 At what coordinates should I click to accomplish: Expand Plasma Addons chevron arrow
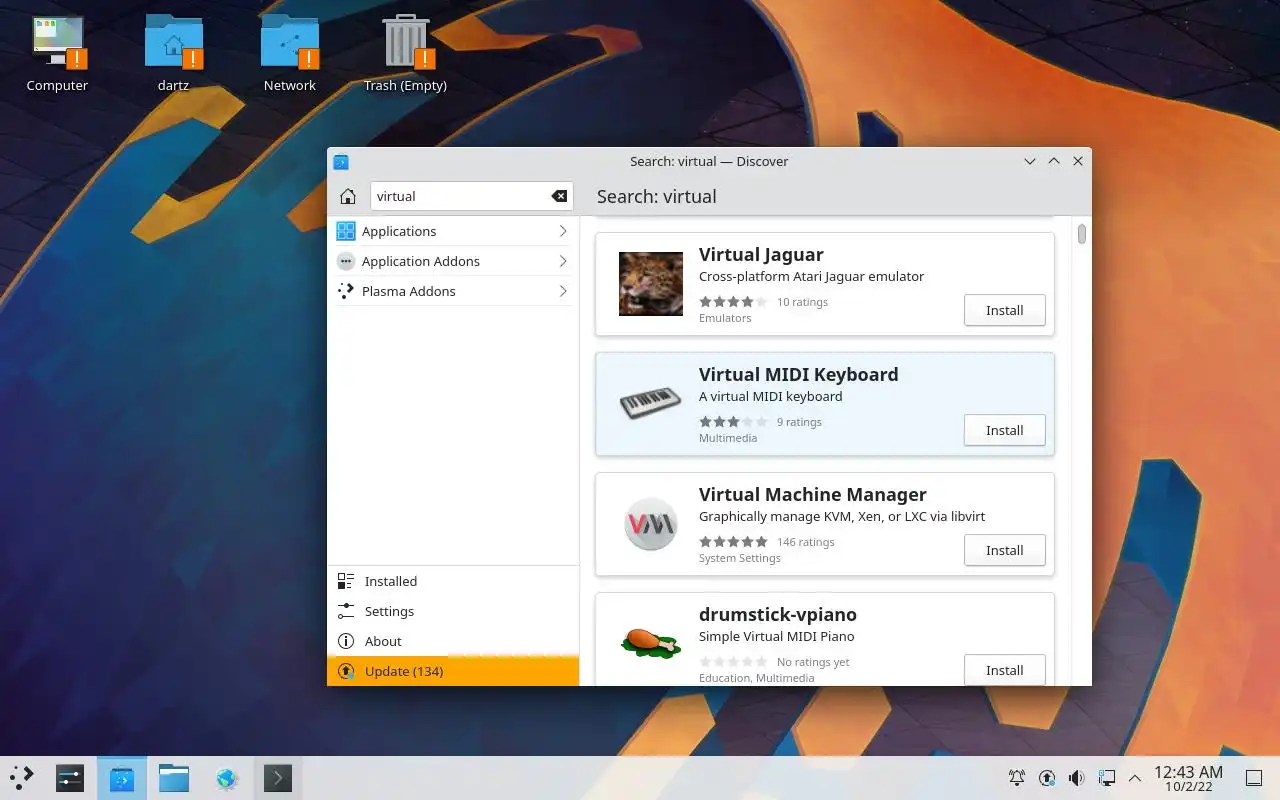(x=562, y=291)
